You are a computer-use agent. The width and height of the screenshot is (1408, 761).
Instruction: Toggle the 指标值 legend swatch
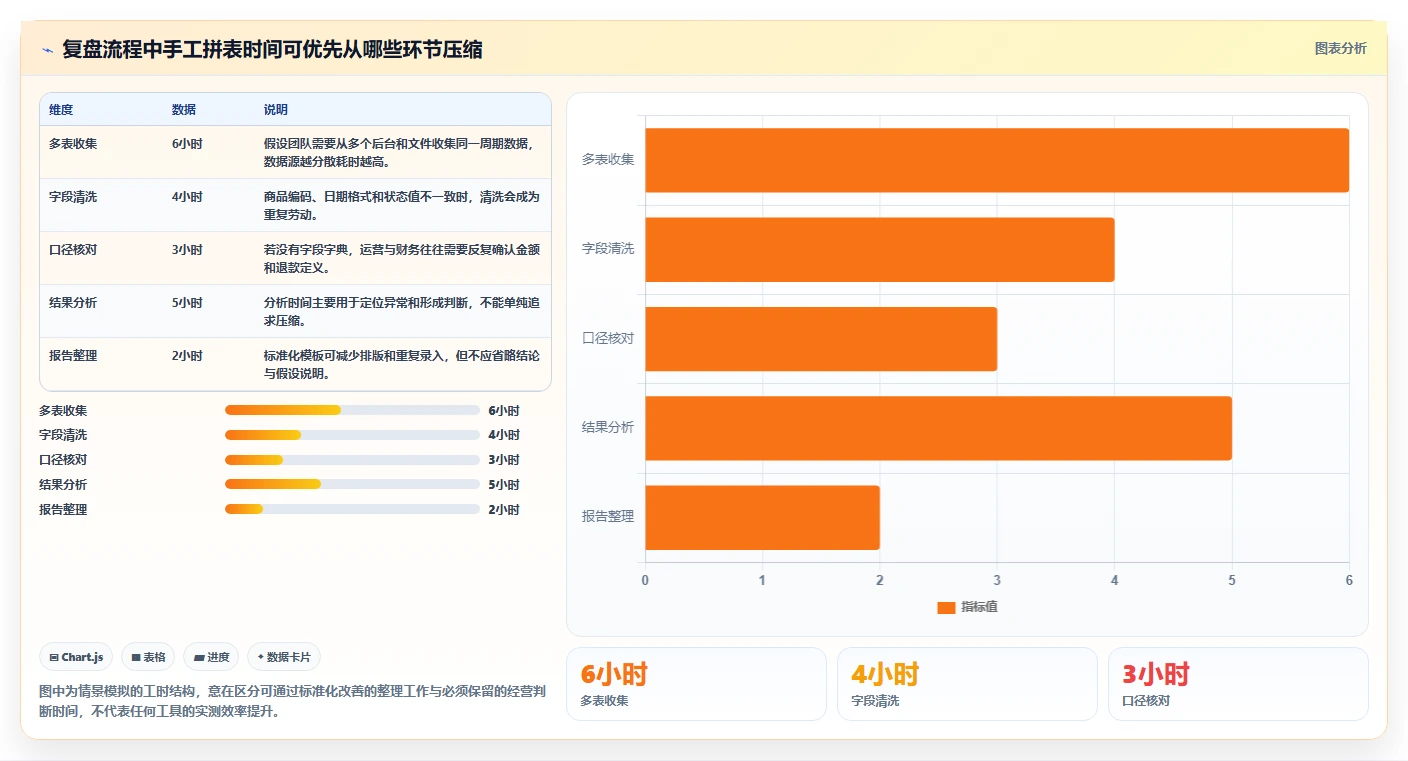click(x=946, y=607)
